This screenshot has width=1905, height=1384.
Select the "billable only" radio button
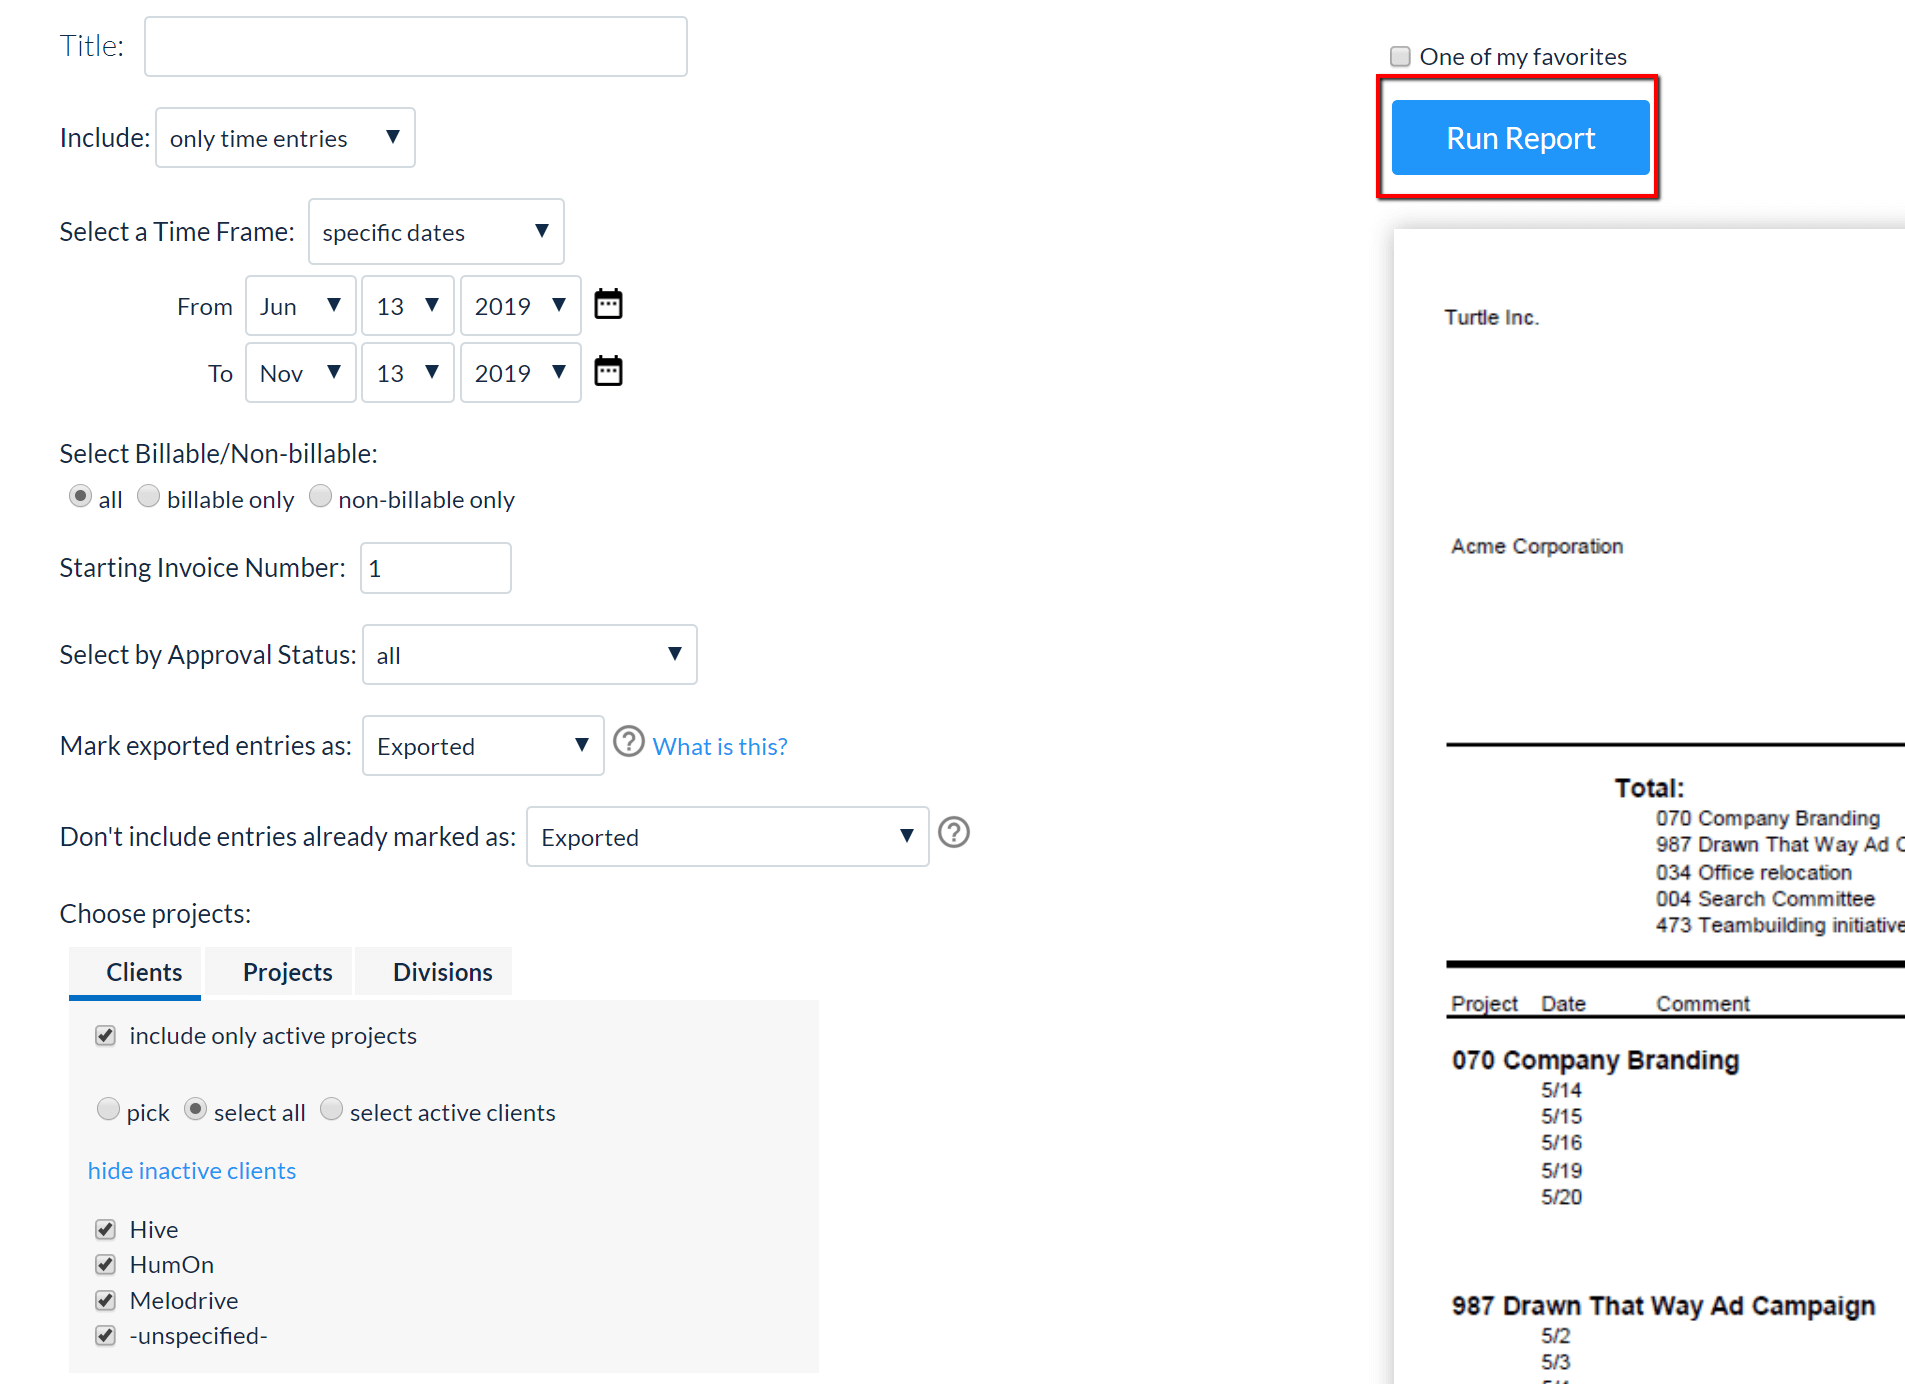(x=148, y=496)
